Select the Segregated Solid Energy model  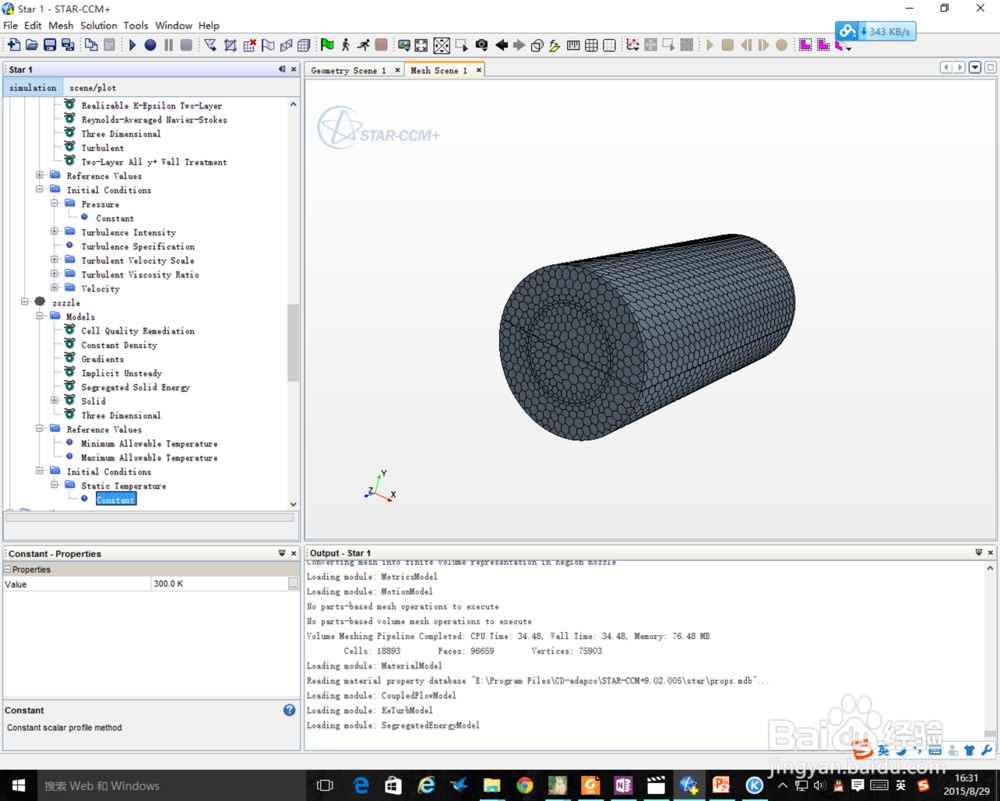point(135,387)
